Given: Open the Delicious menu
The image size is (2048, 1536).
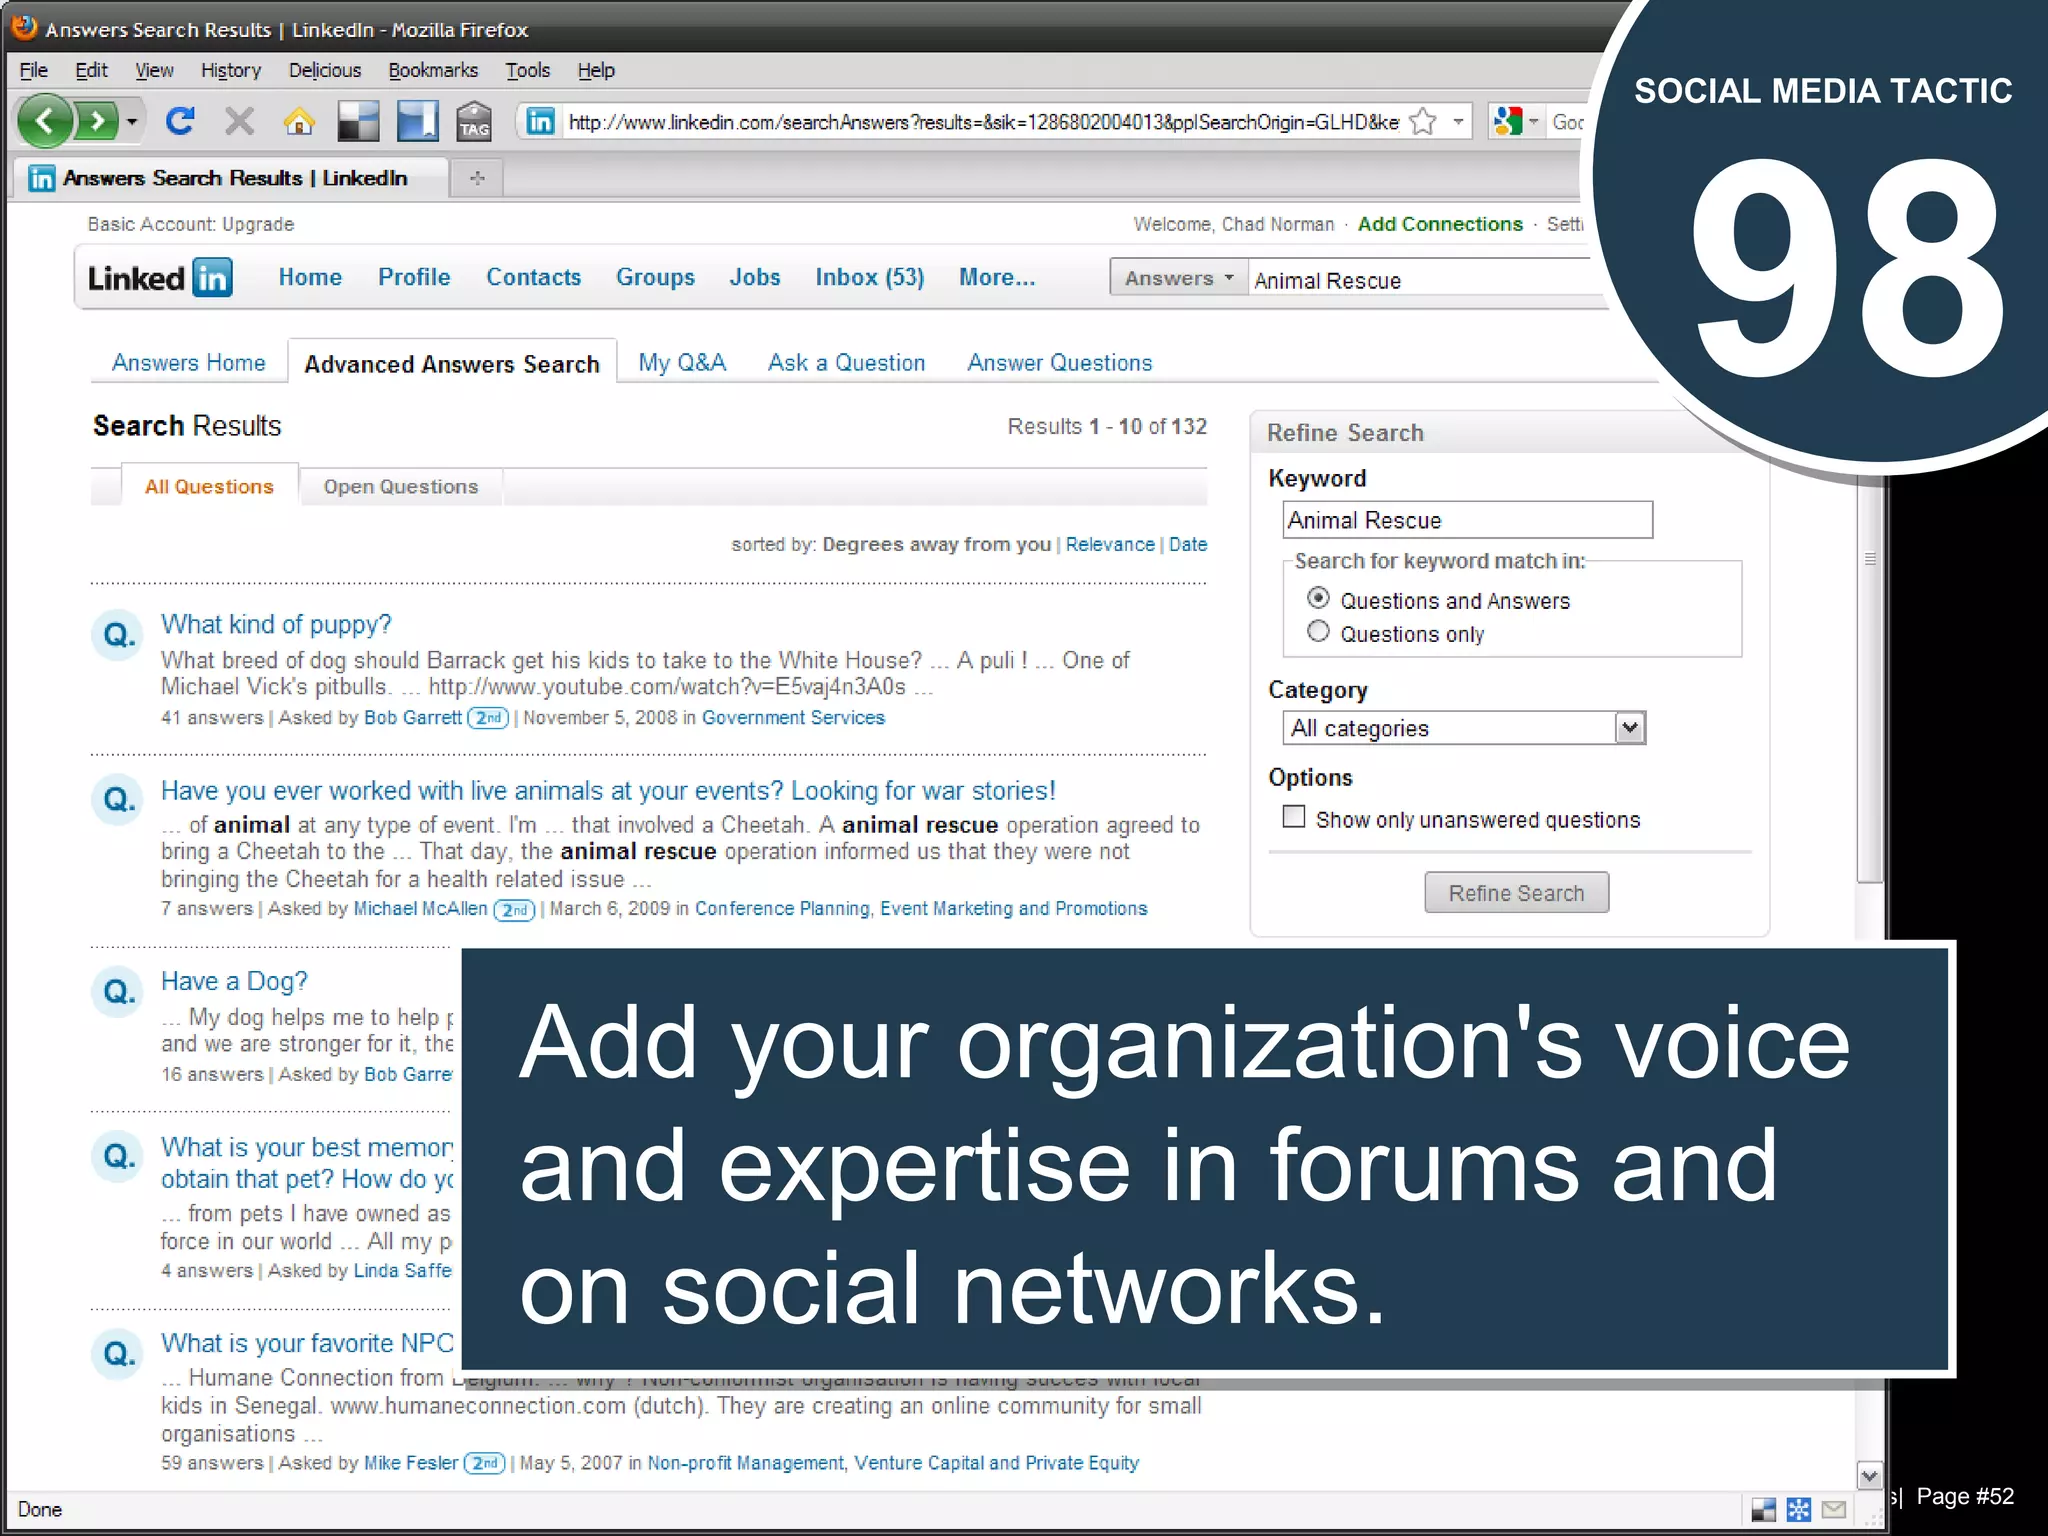Looking at the screenshot, I should [x=325, y=70].
